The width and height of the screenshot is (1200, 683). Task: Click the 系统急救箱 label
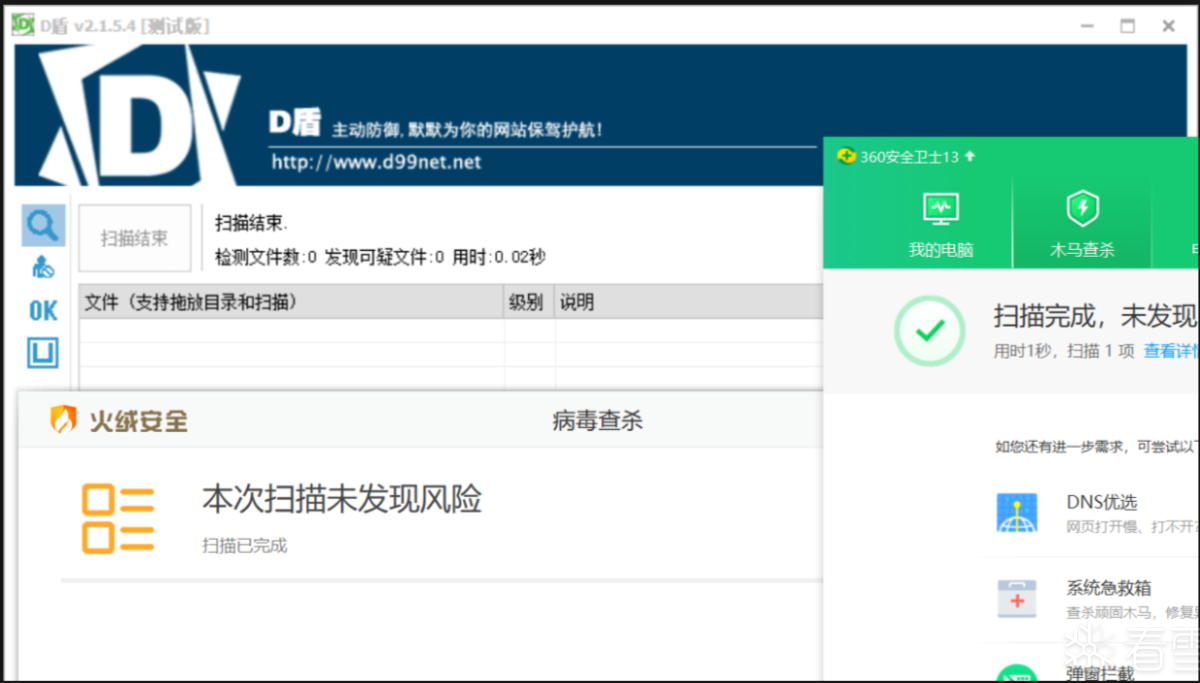point(1108,588)
